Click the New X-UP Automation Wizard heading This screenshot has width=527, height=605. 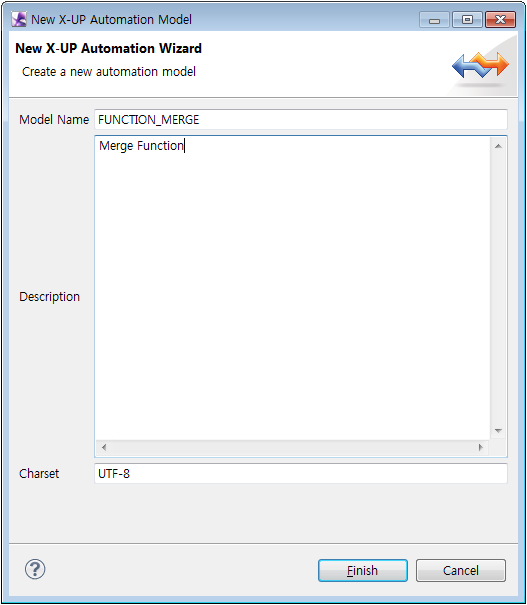pos(108,48)
